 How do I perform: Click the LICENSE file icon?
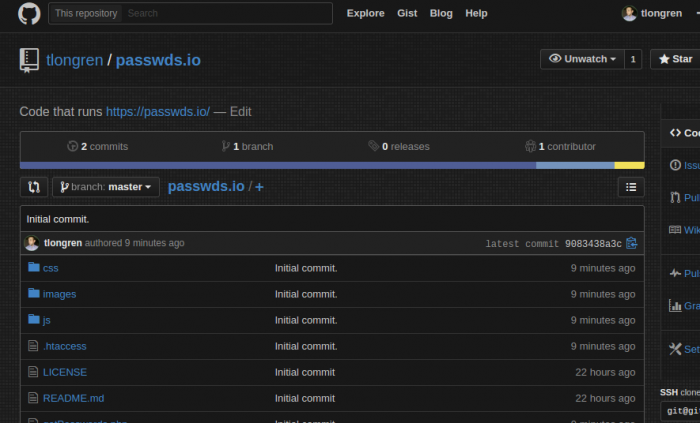[33, 371]
